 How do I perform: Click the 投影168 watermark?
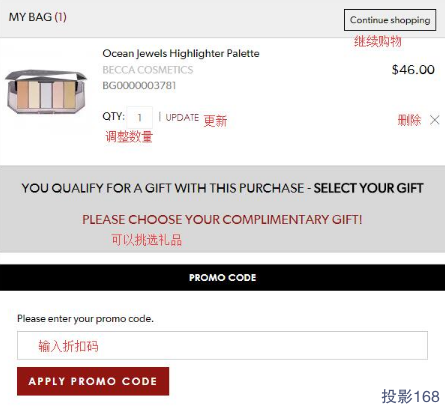tap(410, 397)
